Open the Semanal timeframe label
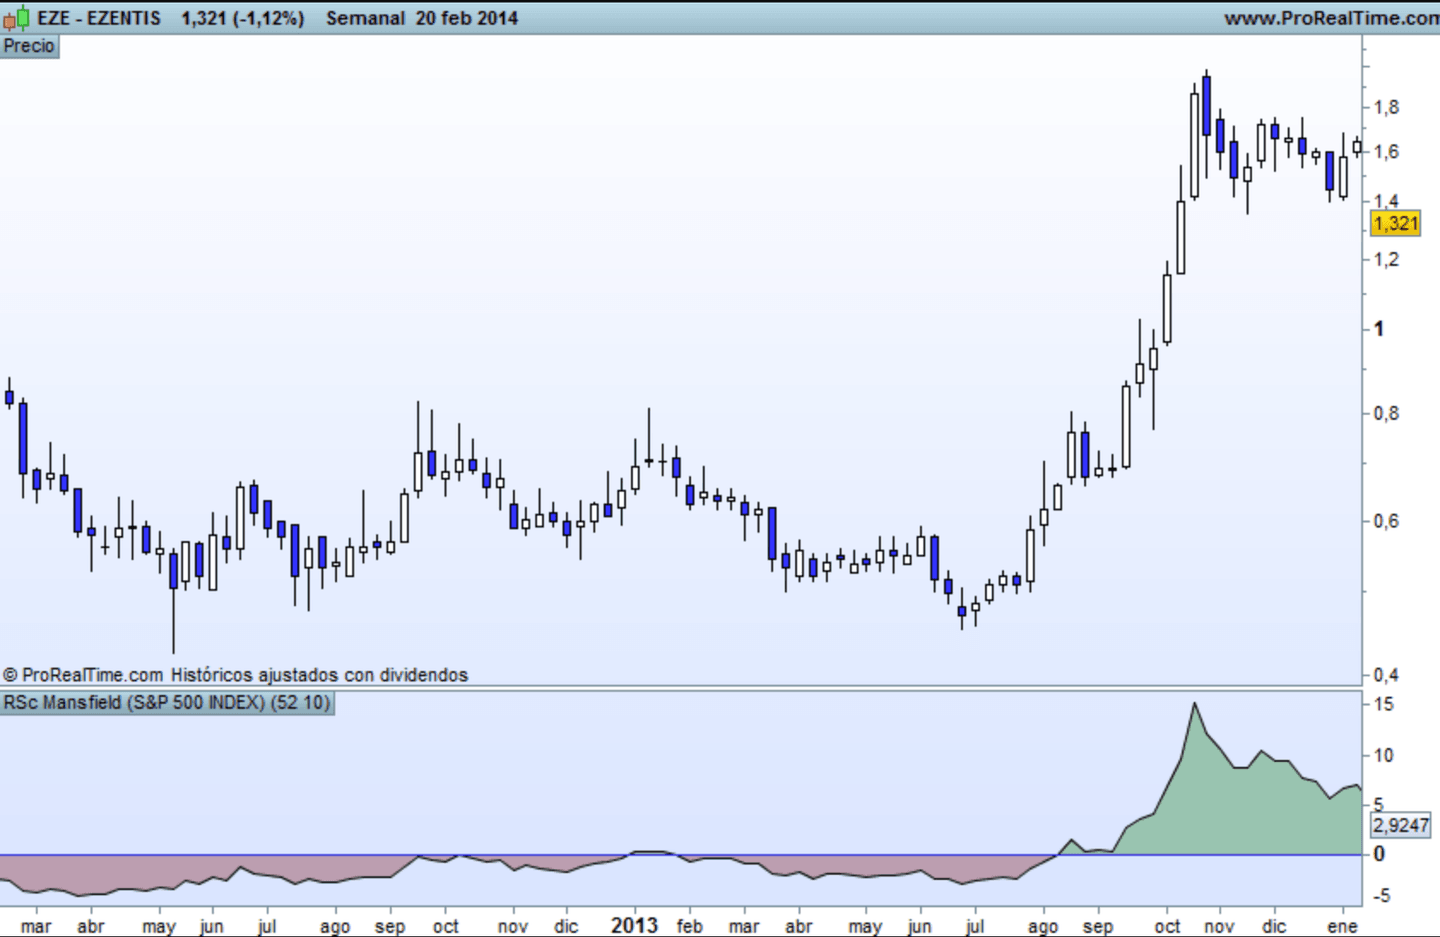 365,18
